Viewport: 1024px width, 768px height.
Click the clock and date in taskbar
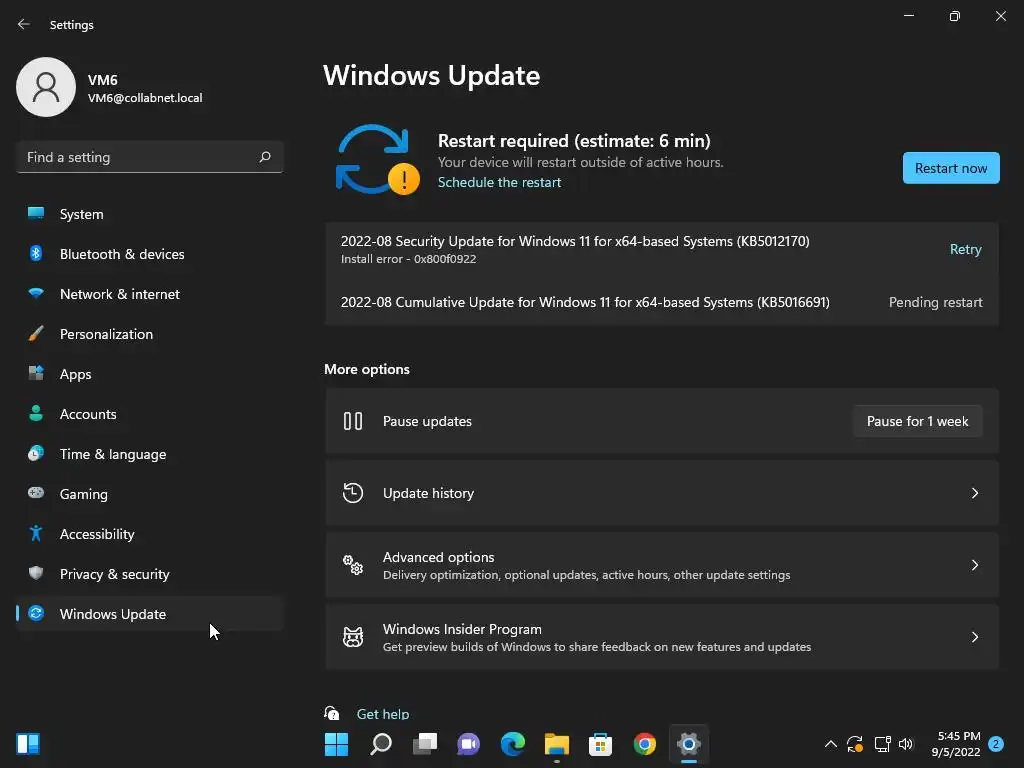point(955,744)
